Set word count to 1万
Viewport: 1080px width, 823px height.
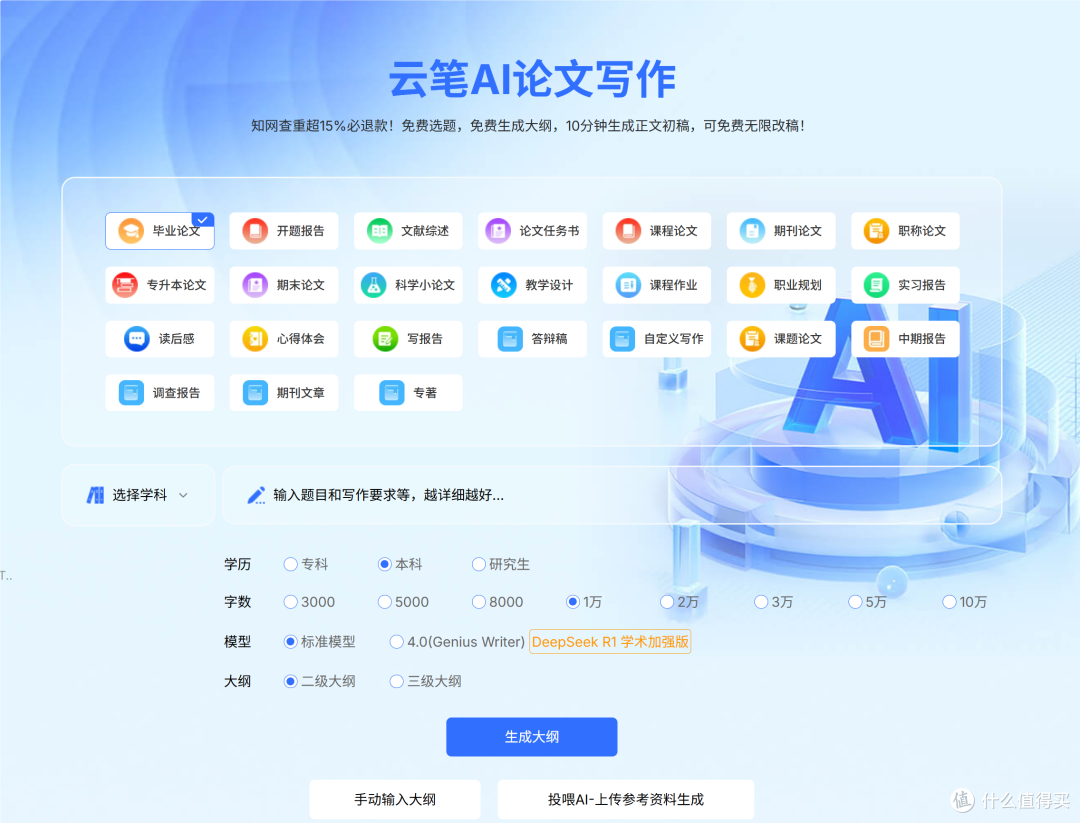[x=572, y=602]
